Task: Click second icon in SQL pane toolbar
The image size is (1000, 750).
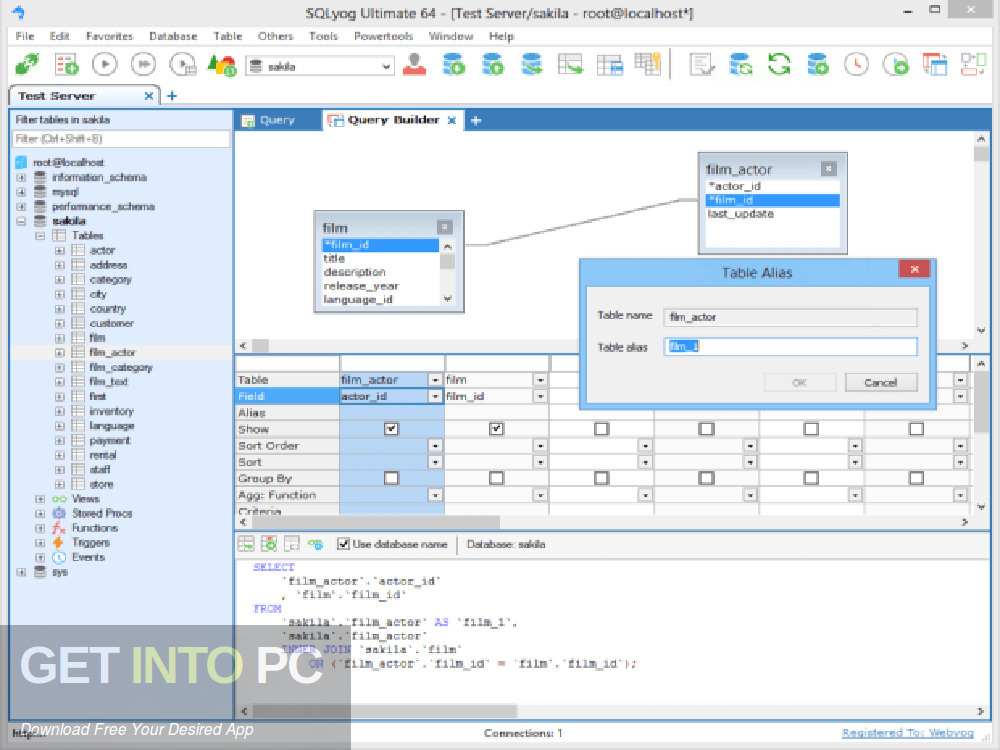Action: [x=269, y=544]
